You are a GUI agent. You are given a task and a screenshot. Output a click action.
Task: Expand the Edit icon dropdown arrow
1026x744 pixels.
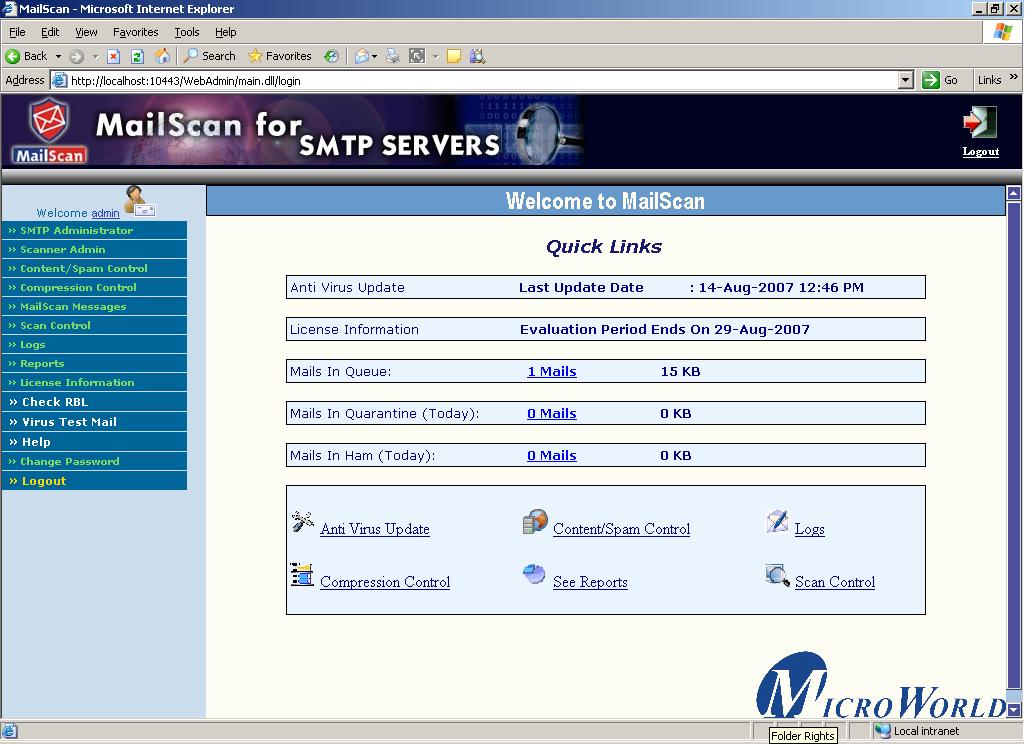click(x=435, y=56)
